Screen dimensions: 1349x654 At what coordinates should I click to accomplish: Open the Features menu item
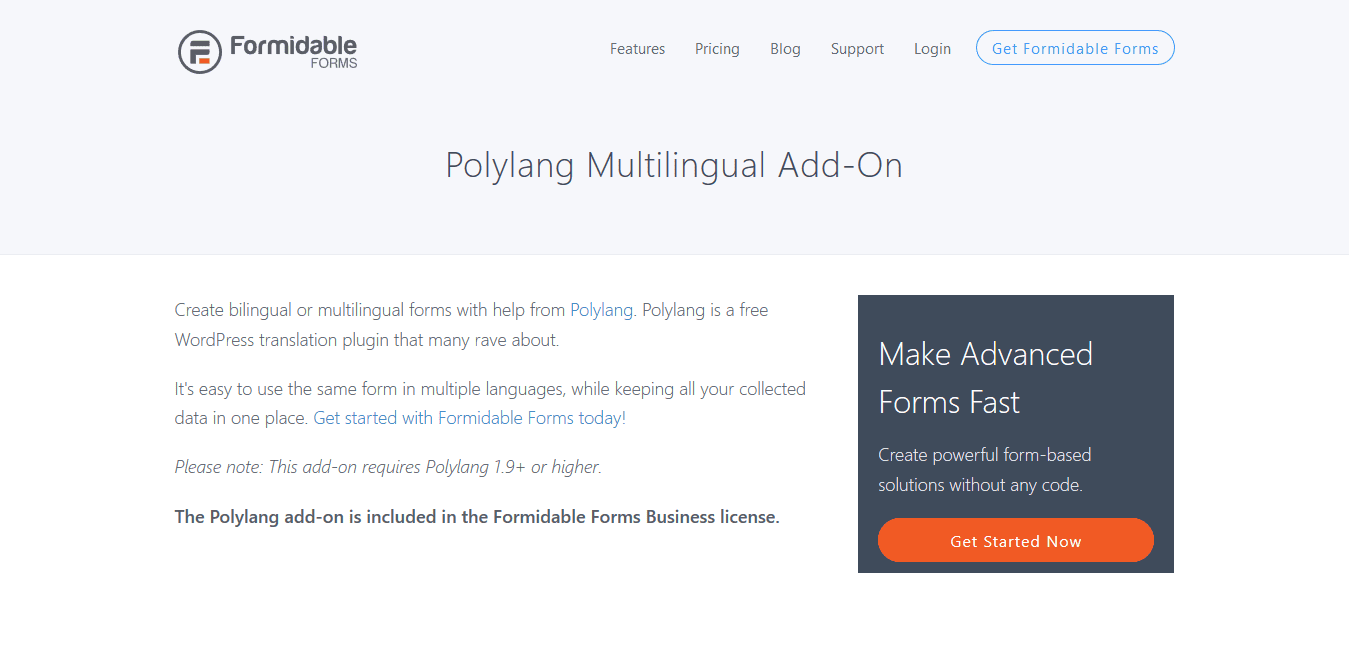637,49
